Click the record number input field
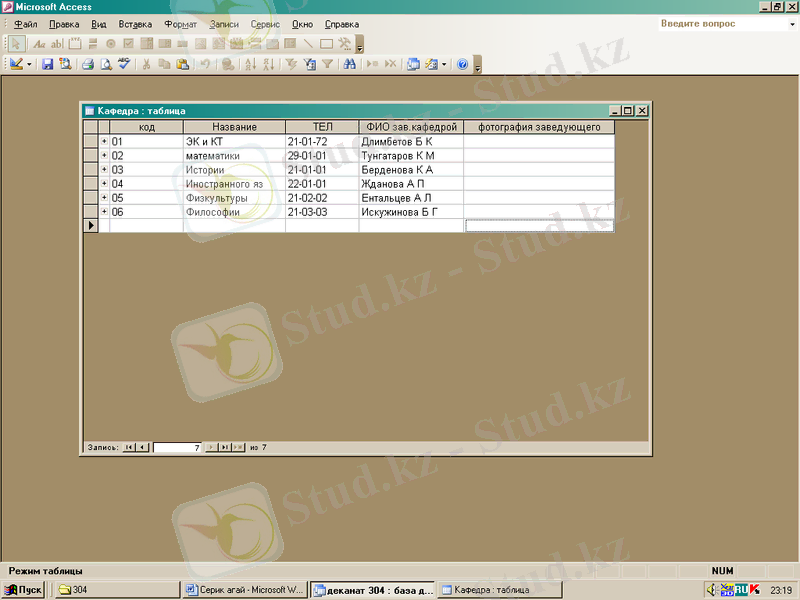800x600 pixels. click(x=177, y=448)
